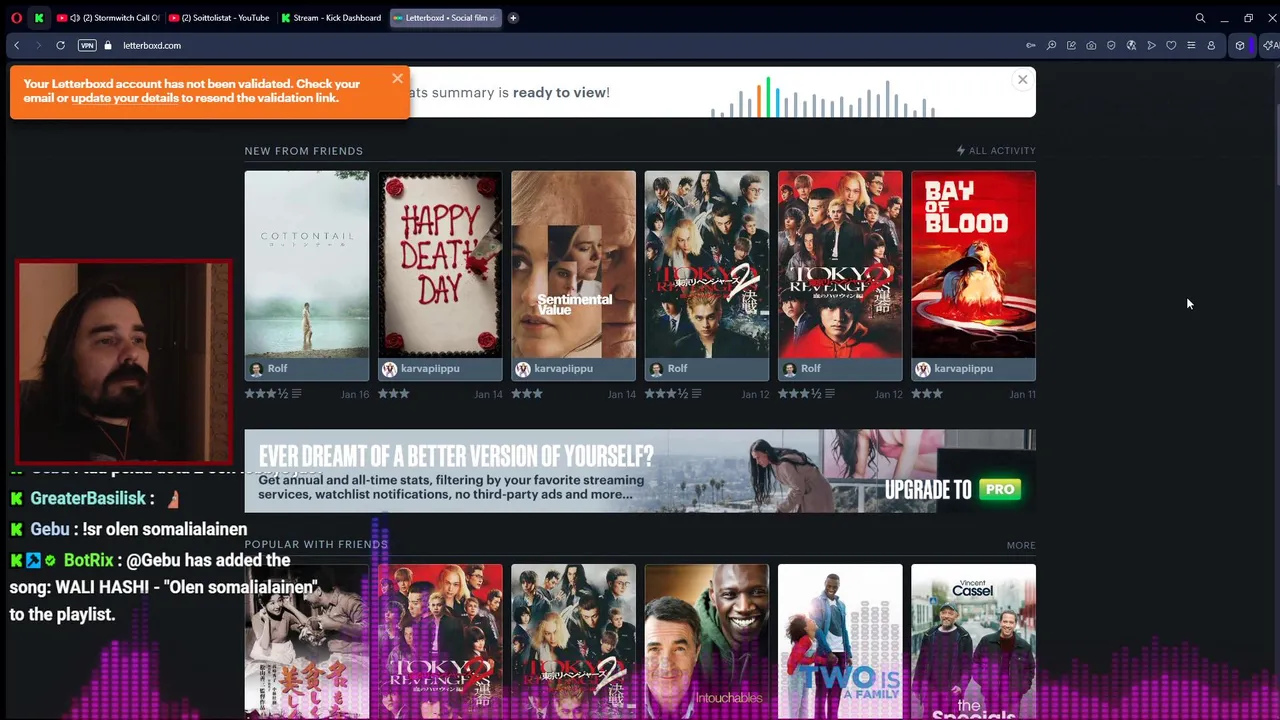Open the browser profile icon
Screen dimensions: 1280x720
coord(1211,45)
